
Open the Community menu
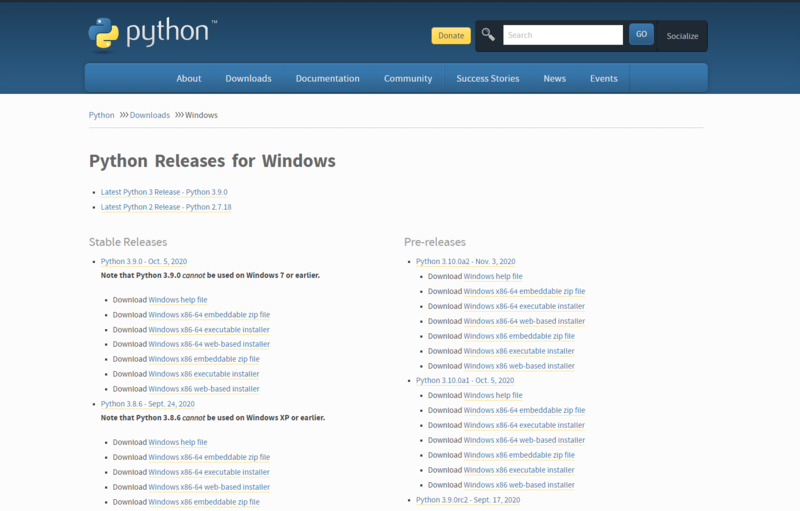pos(408,79)
